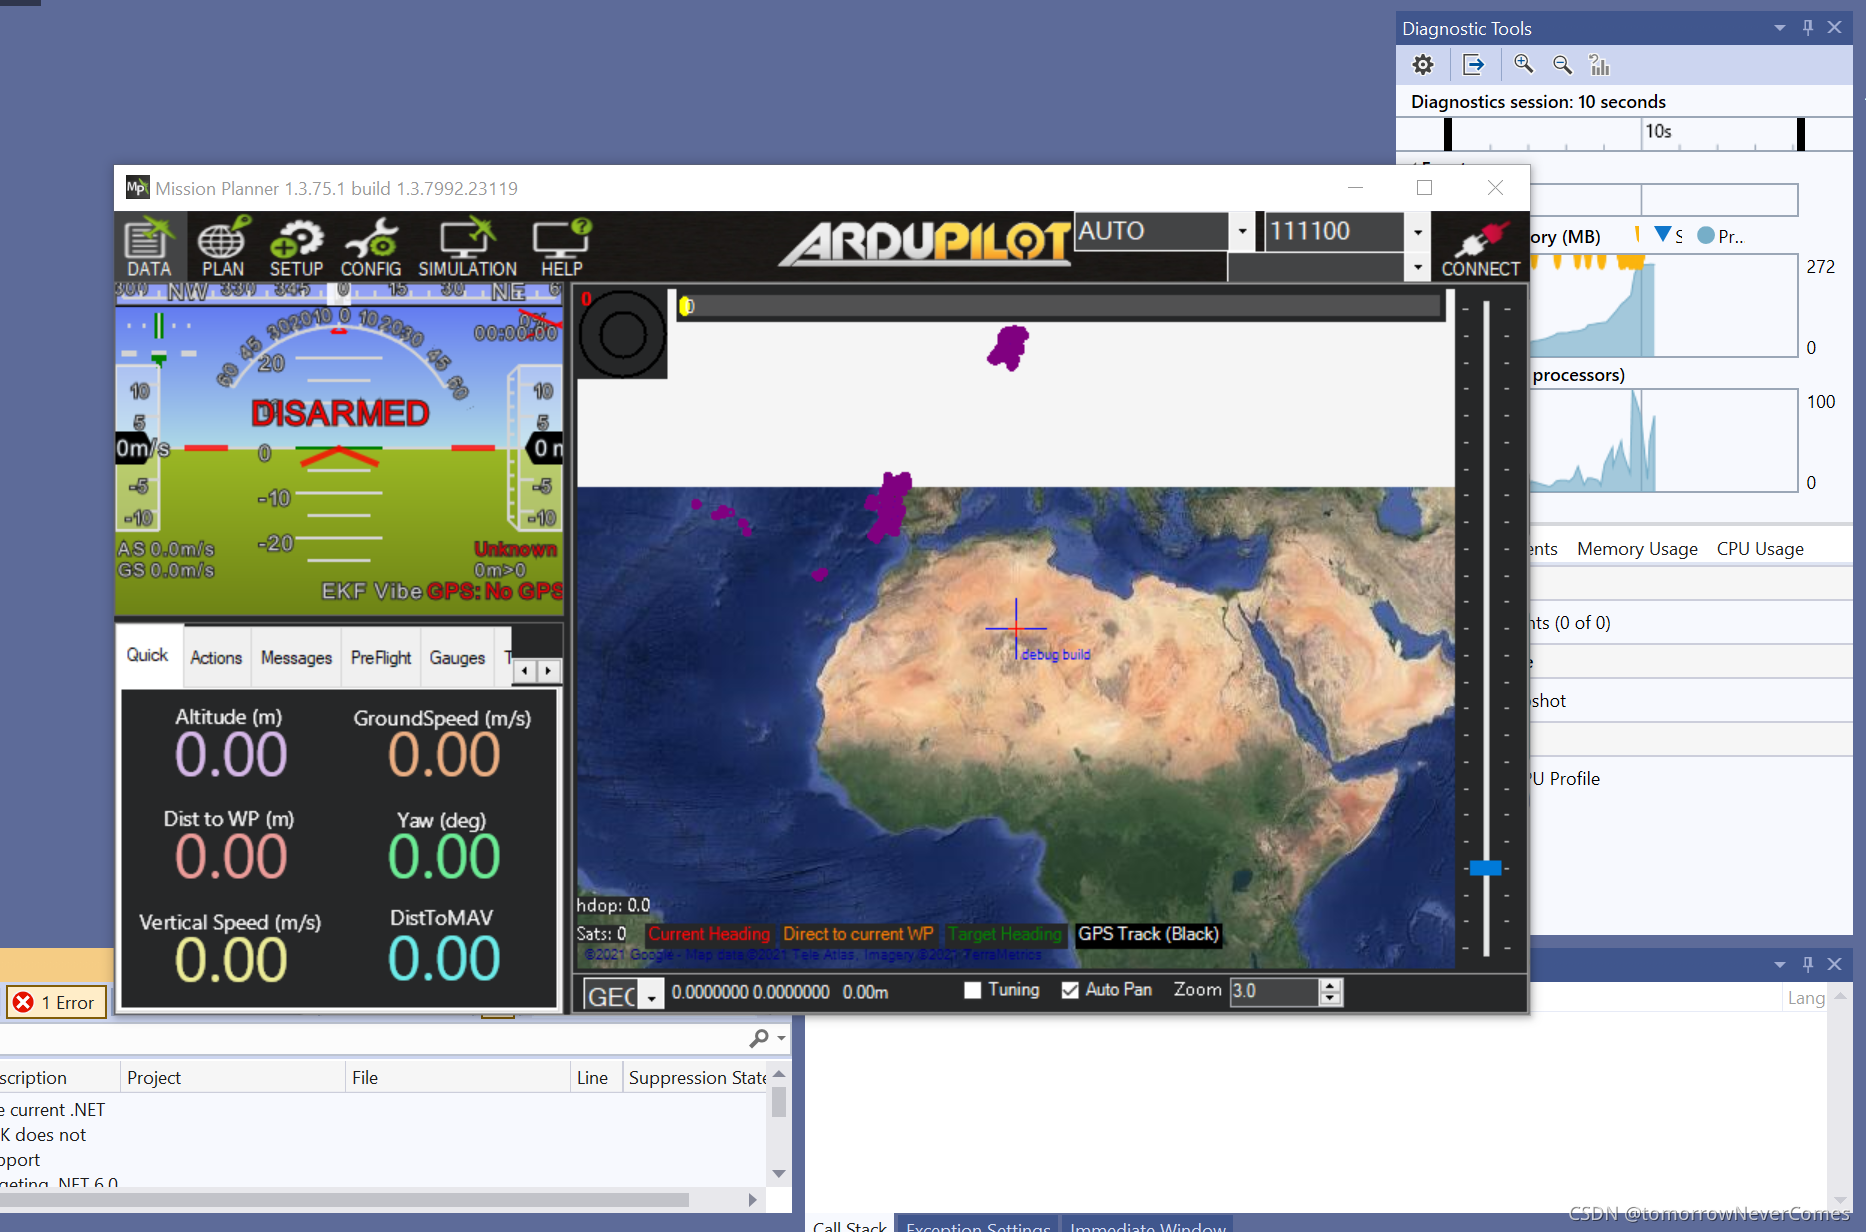Image resolution: width=1866 pixels, height=1232 pixels.
Task: Click the Line column header
Action: pos(596,1077)
